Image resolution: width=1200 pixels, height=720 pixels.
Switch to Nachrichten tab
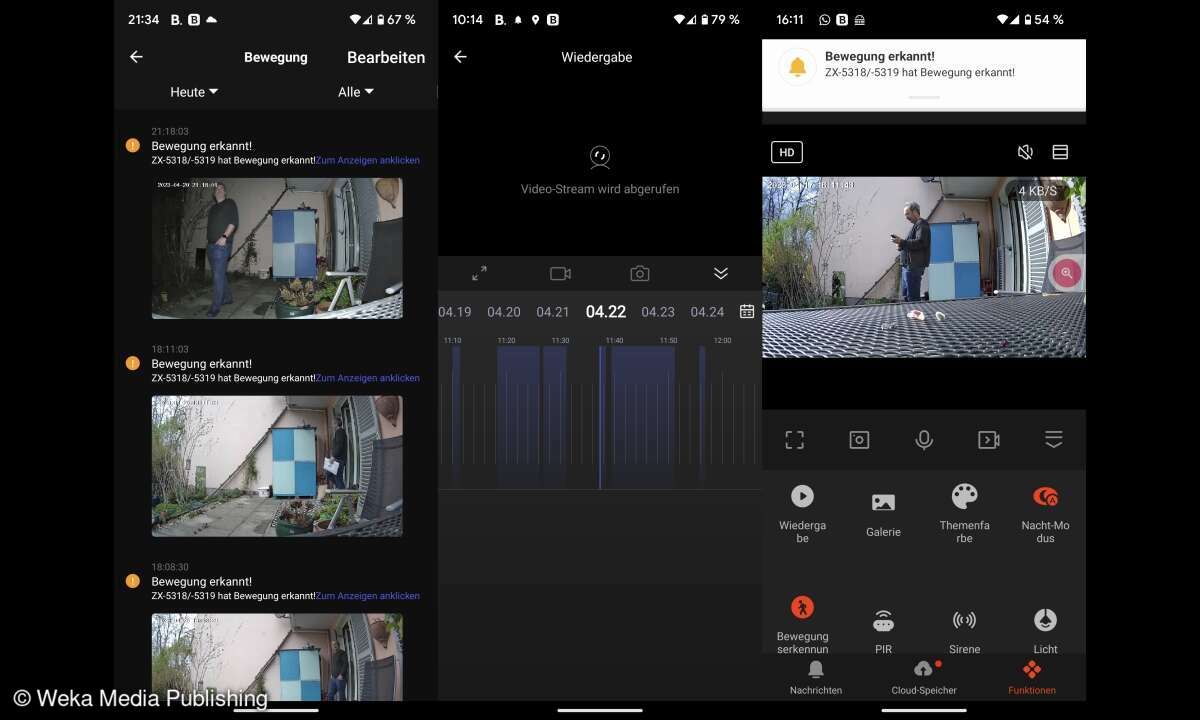click(x=816, y=678)
